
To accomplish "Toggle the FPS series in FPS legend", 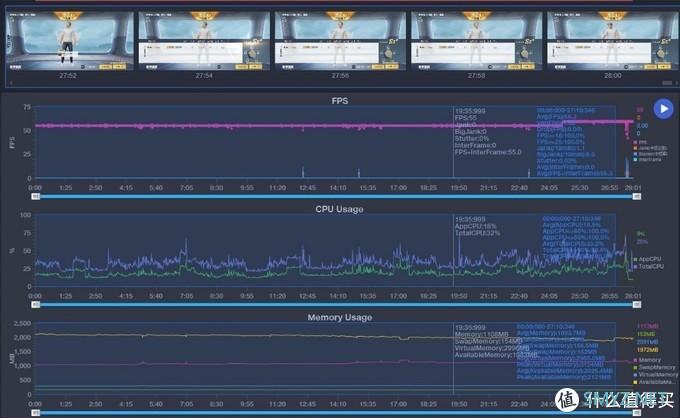I will pyautogui.click(x=641, y=142).
